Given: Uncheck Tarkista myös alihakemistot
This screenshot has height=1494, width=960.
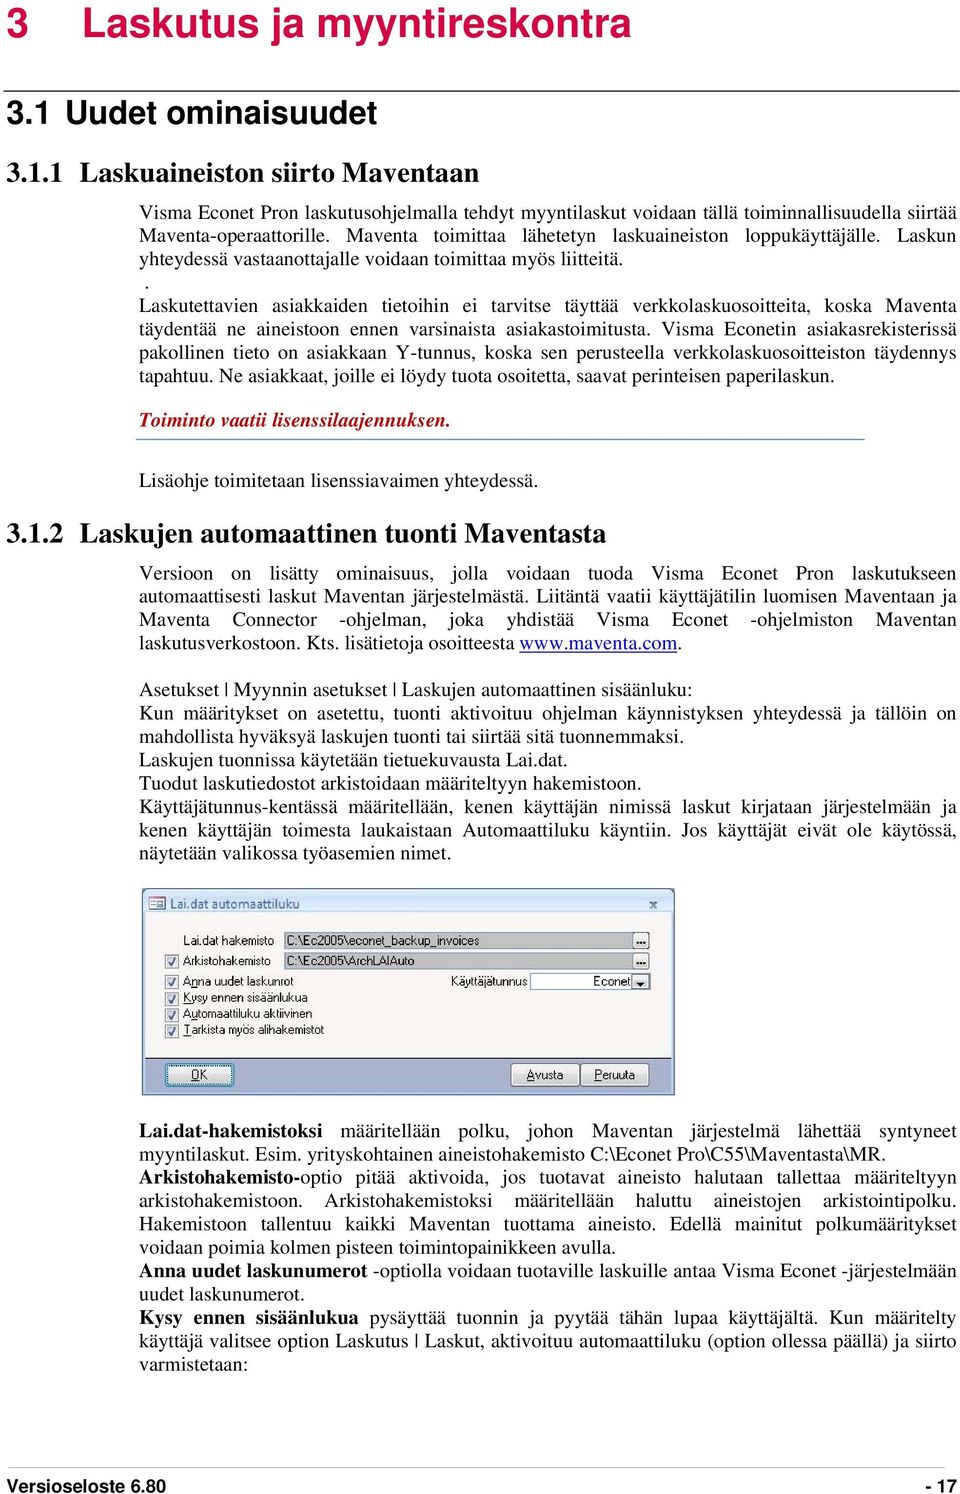Looking at the screenshot, I should click(172, 1030).
